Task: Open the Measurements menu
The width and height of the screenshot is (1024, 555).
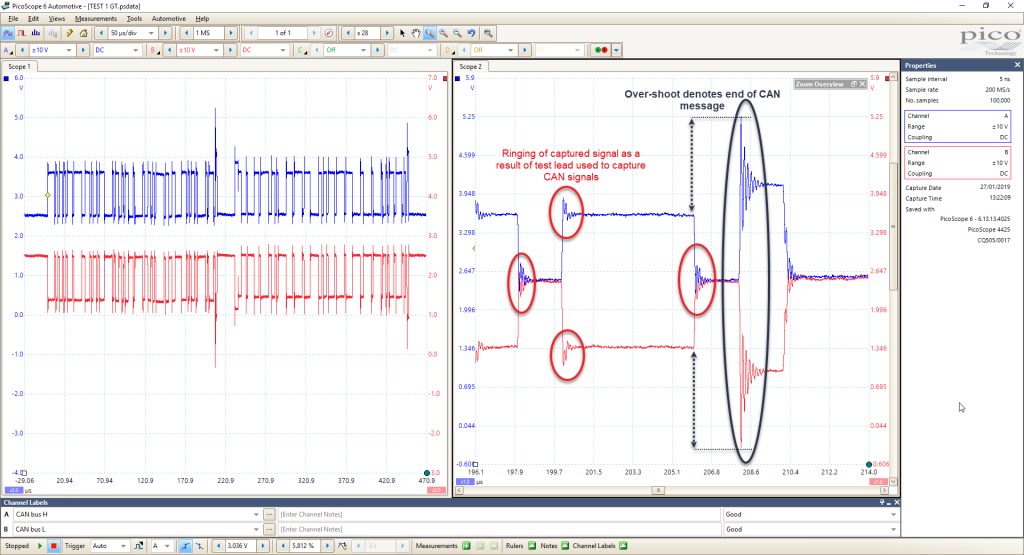Action: (95, 18)
